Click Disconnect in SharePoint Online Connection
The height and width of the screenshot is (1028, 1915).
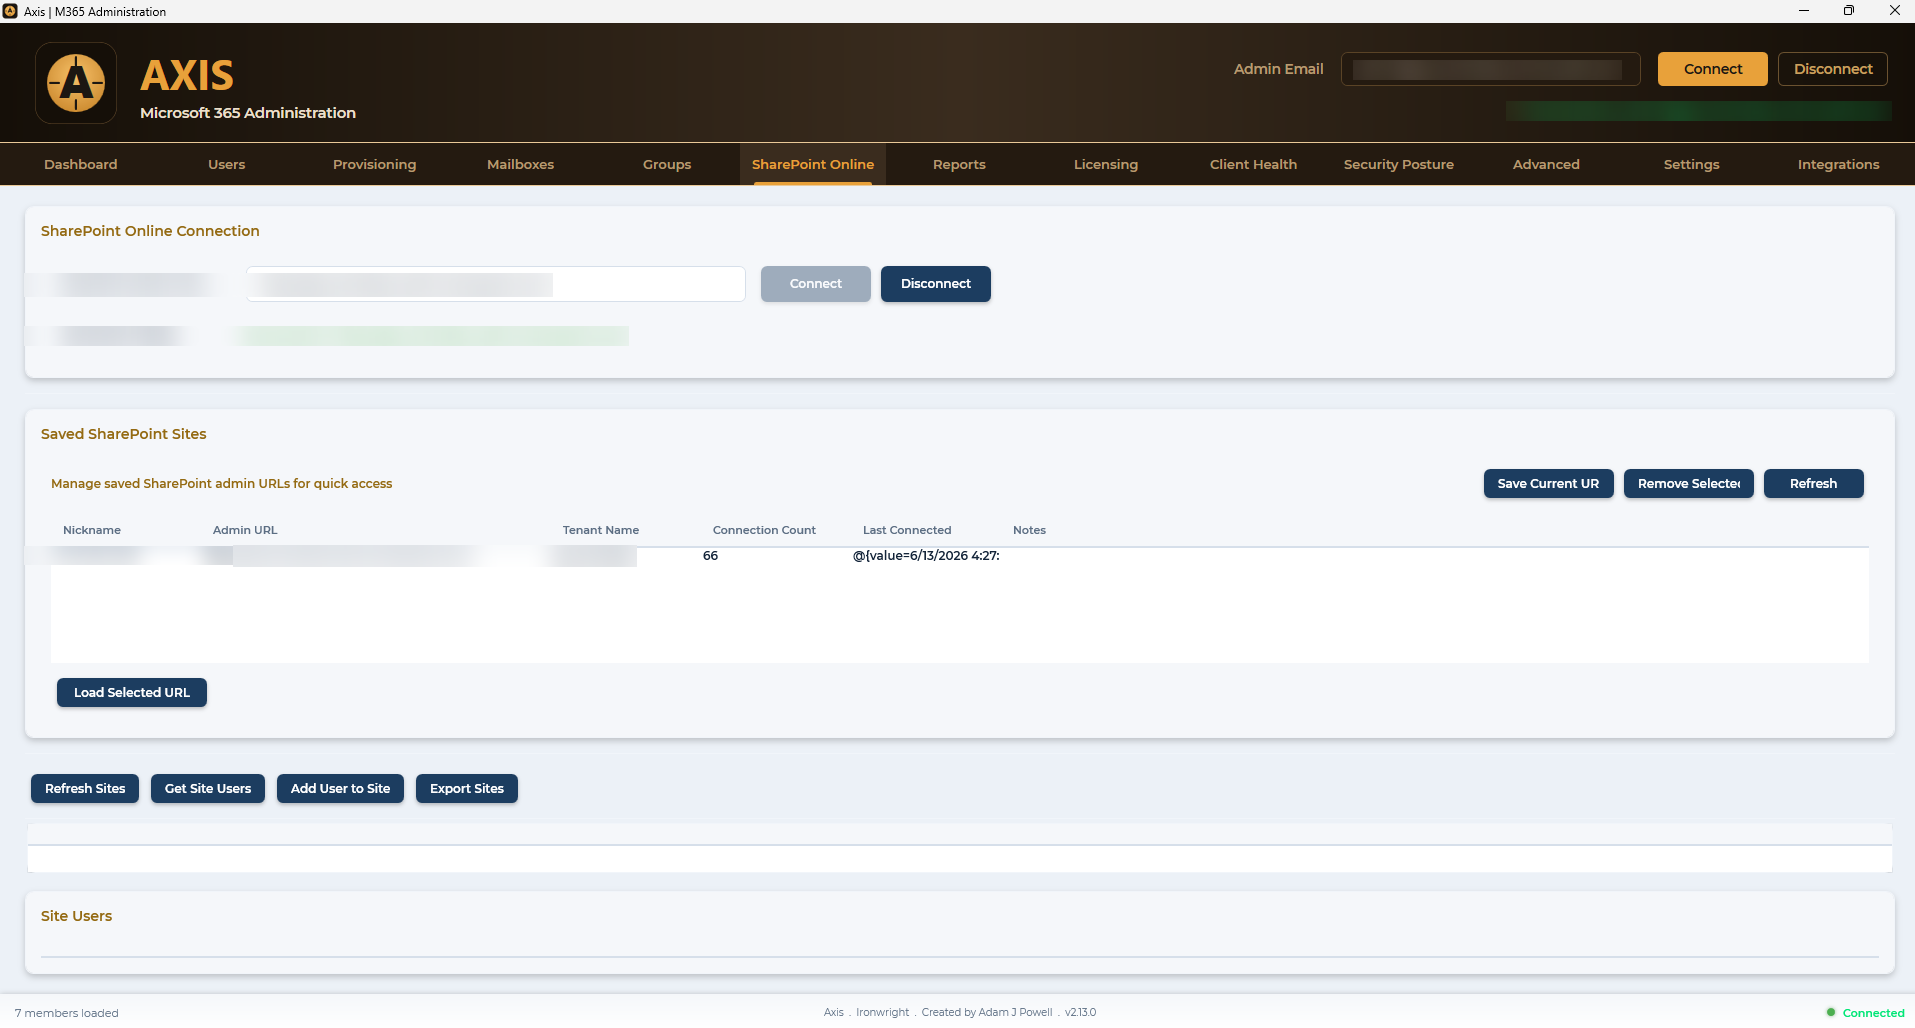pos(936,284)
